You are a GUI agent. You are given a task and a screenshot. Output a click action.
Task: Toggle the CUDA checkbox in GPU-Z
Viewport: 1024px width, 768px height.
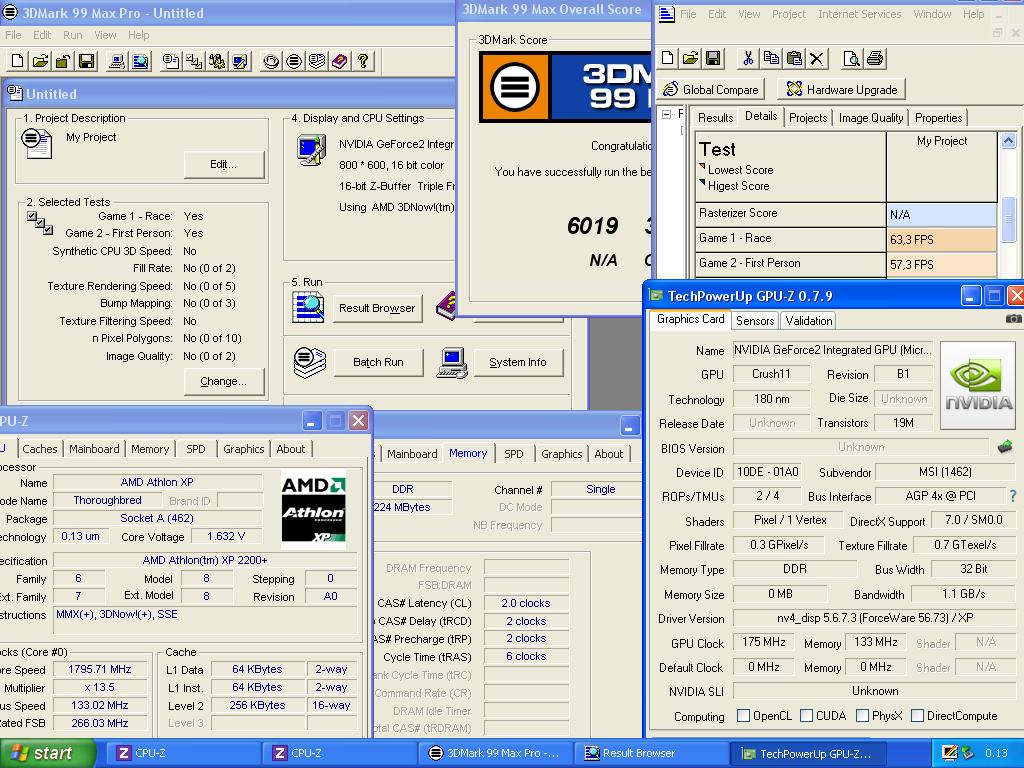point(807,716)
